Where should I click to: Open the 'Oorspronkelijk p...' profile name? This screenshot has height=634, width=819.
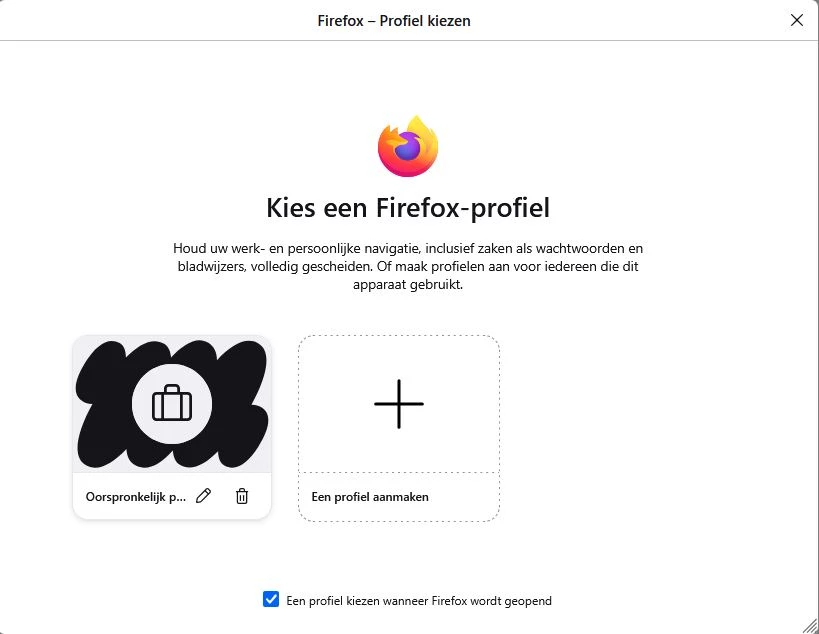point(136,497)
